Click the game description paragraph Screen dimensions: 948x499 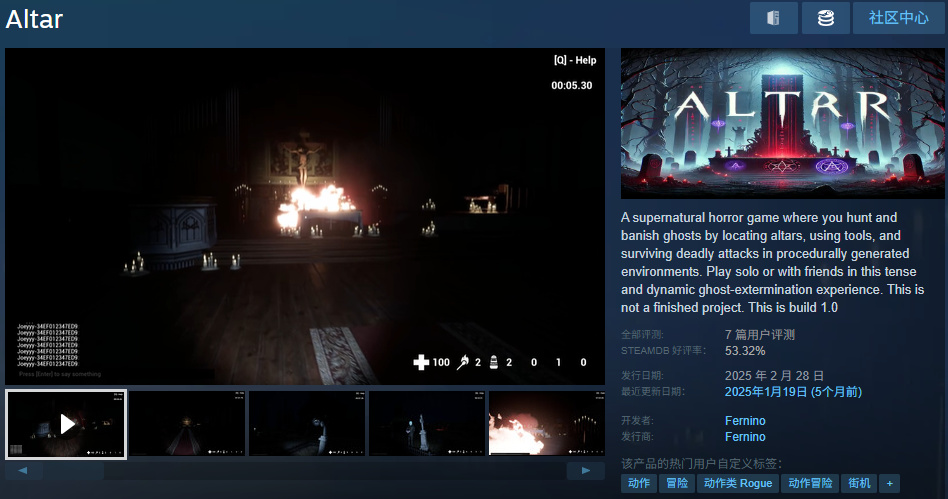(x=773, y=263)
